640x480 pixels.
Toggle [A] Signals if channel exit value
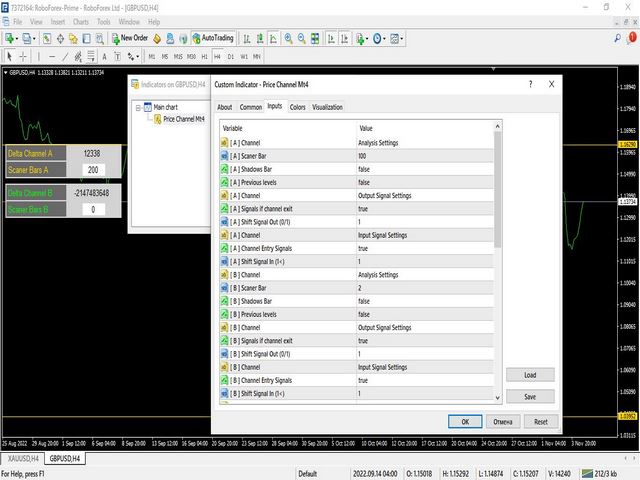[364, 209]
